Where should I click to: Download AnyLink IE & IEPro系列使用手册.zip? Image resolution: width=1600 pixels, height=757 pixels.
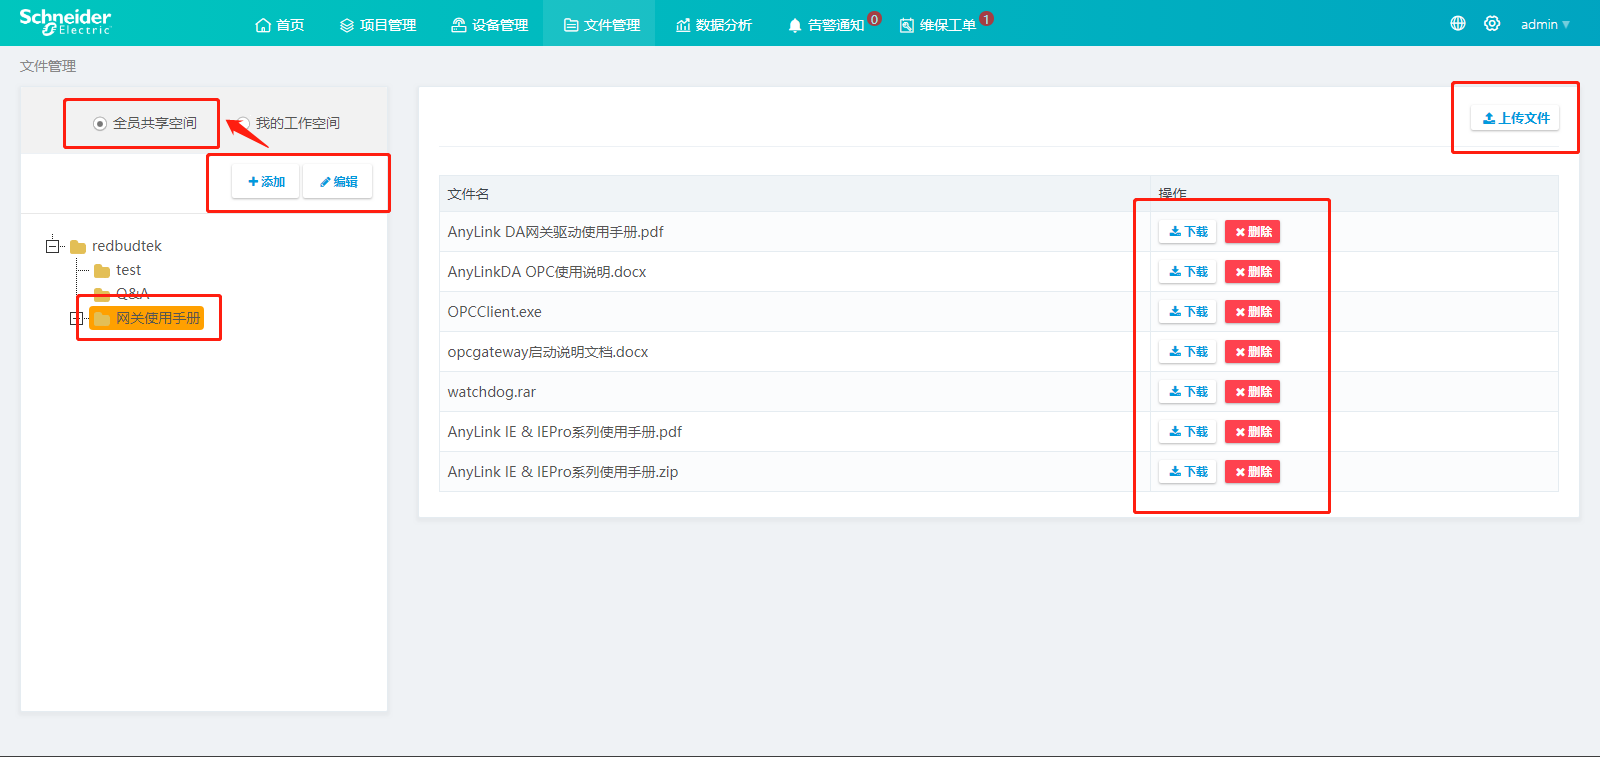pyautogui.click(x=1188, y=472)
